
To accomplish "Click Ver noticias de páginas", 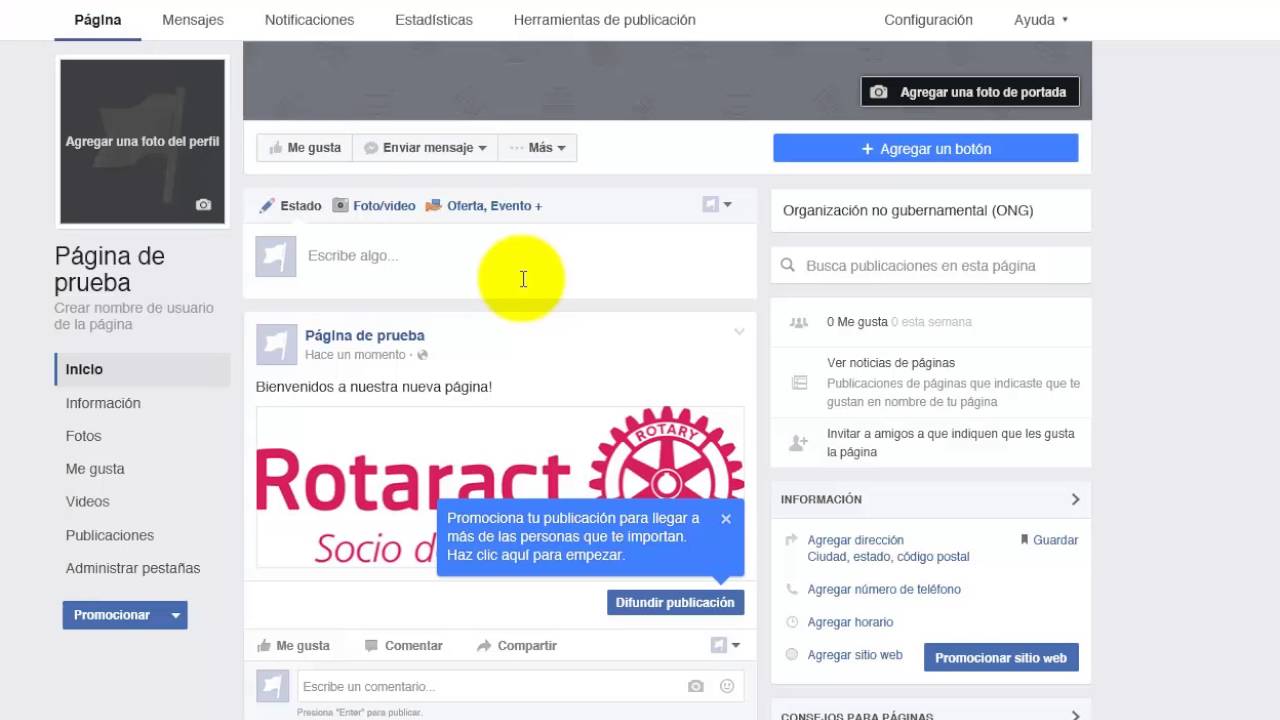I will point(890,363).
